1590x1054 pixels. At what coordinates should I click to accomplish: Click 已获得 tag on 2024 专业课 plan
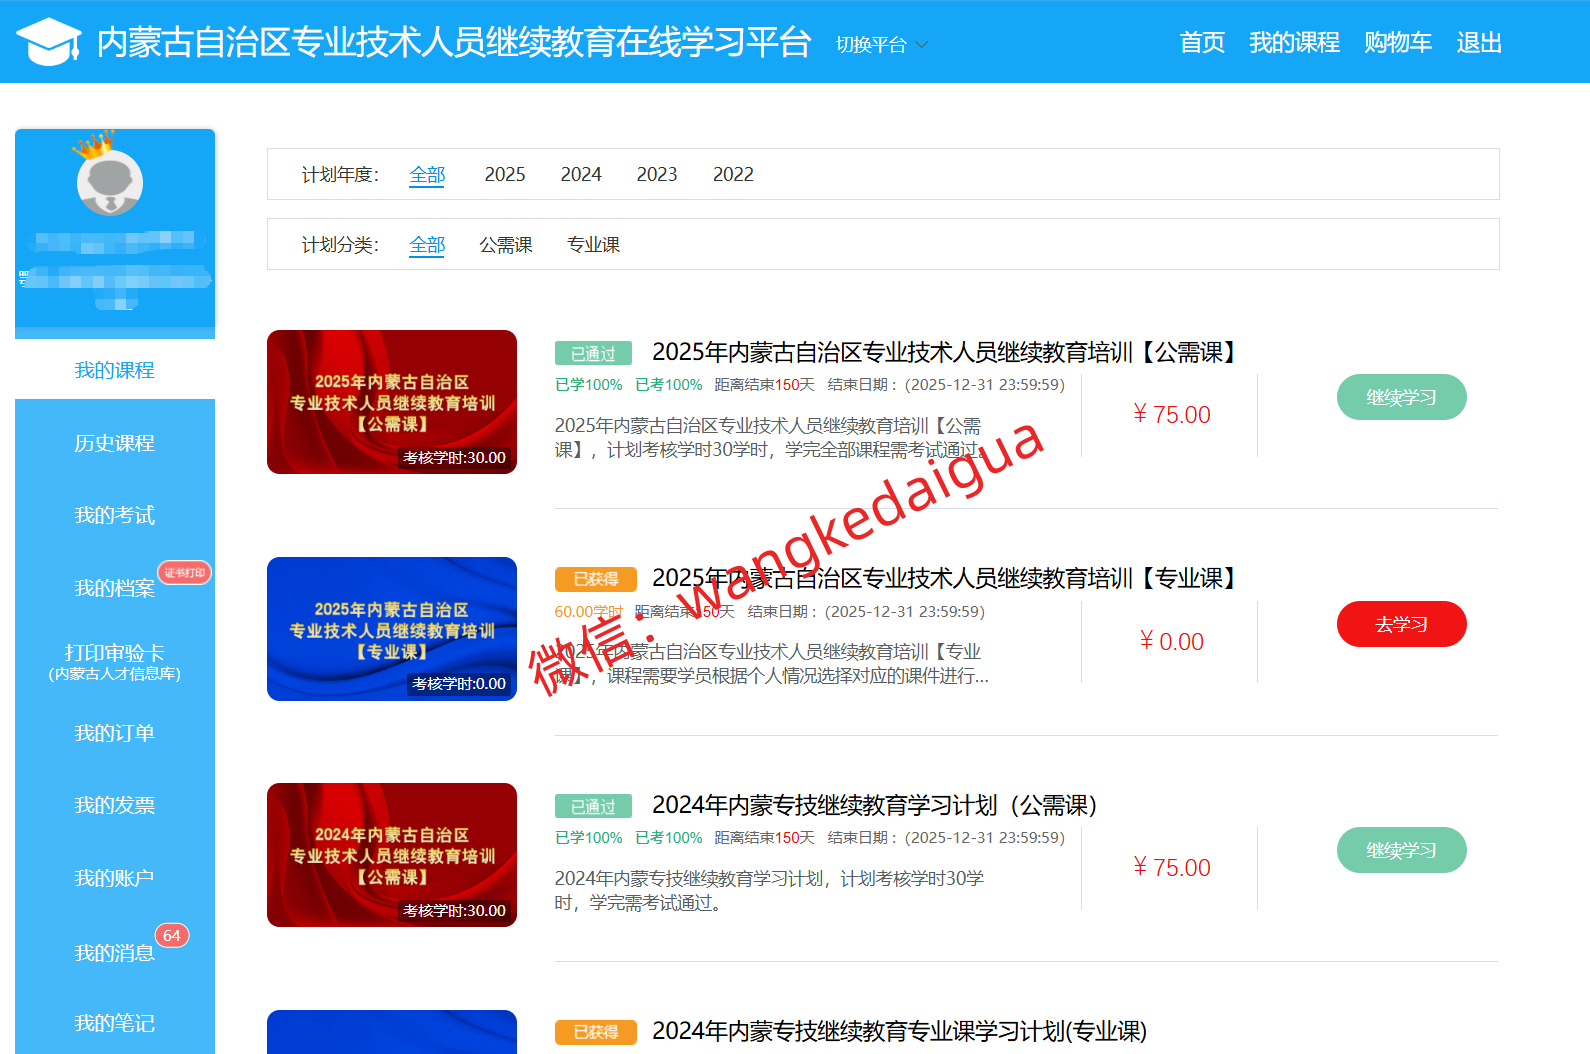(596, 1032)
